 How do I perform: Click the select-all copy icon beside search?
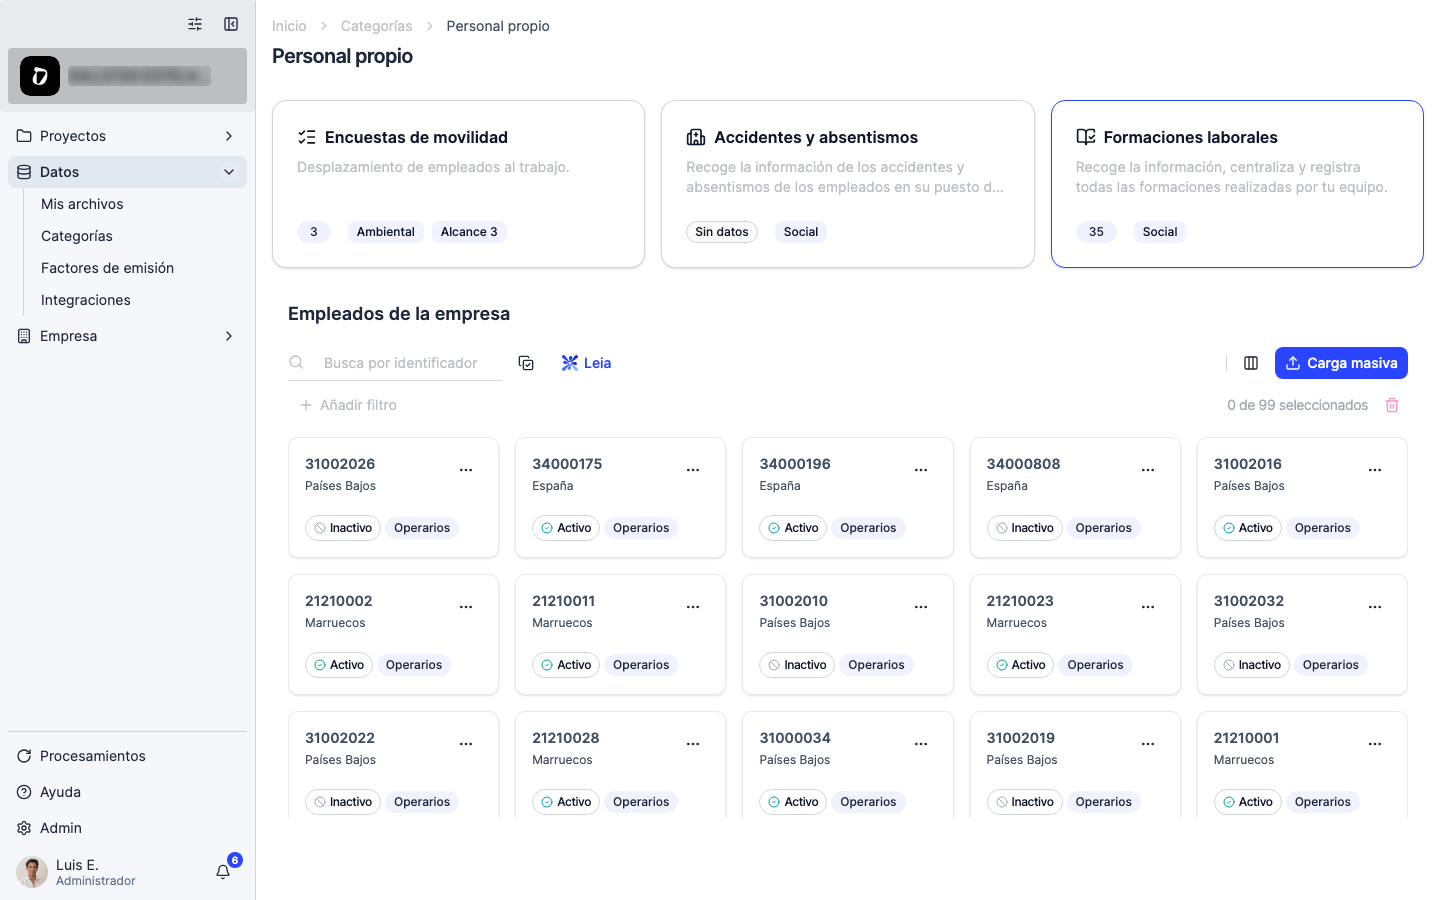(x=526, y=363)
